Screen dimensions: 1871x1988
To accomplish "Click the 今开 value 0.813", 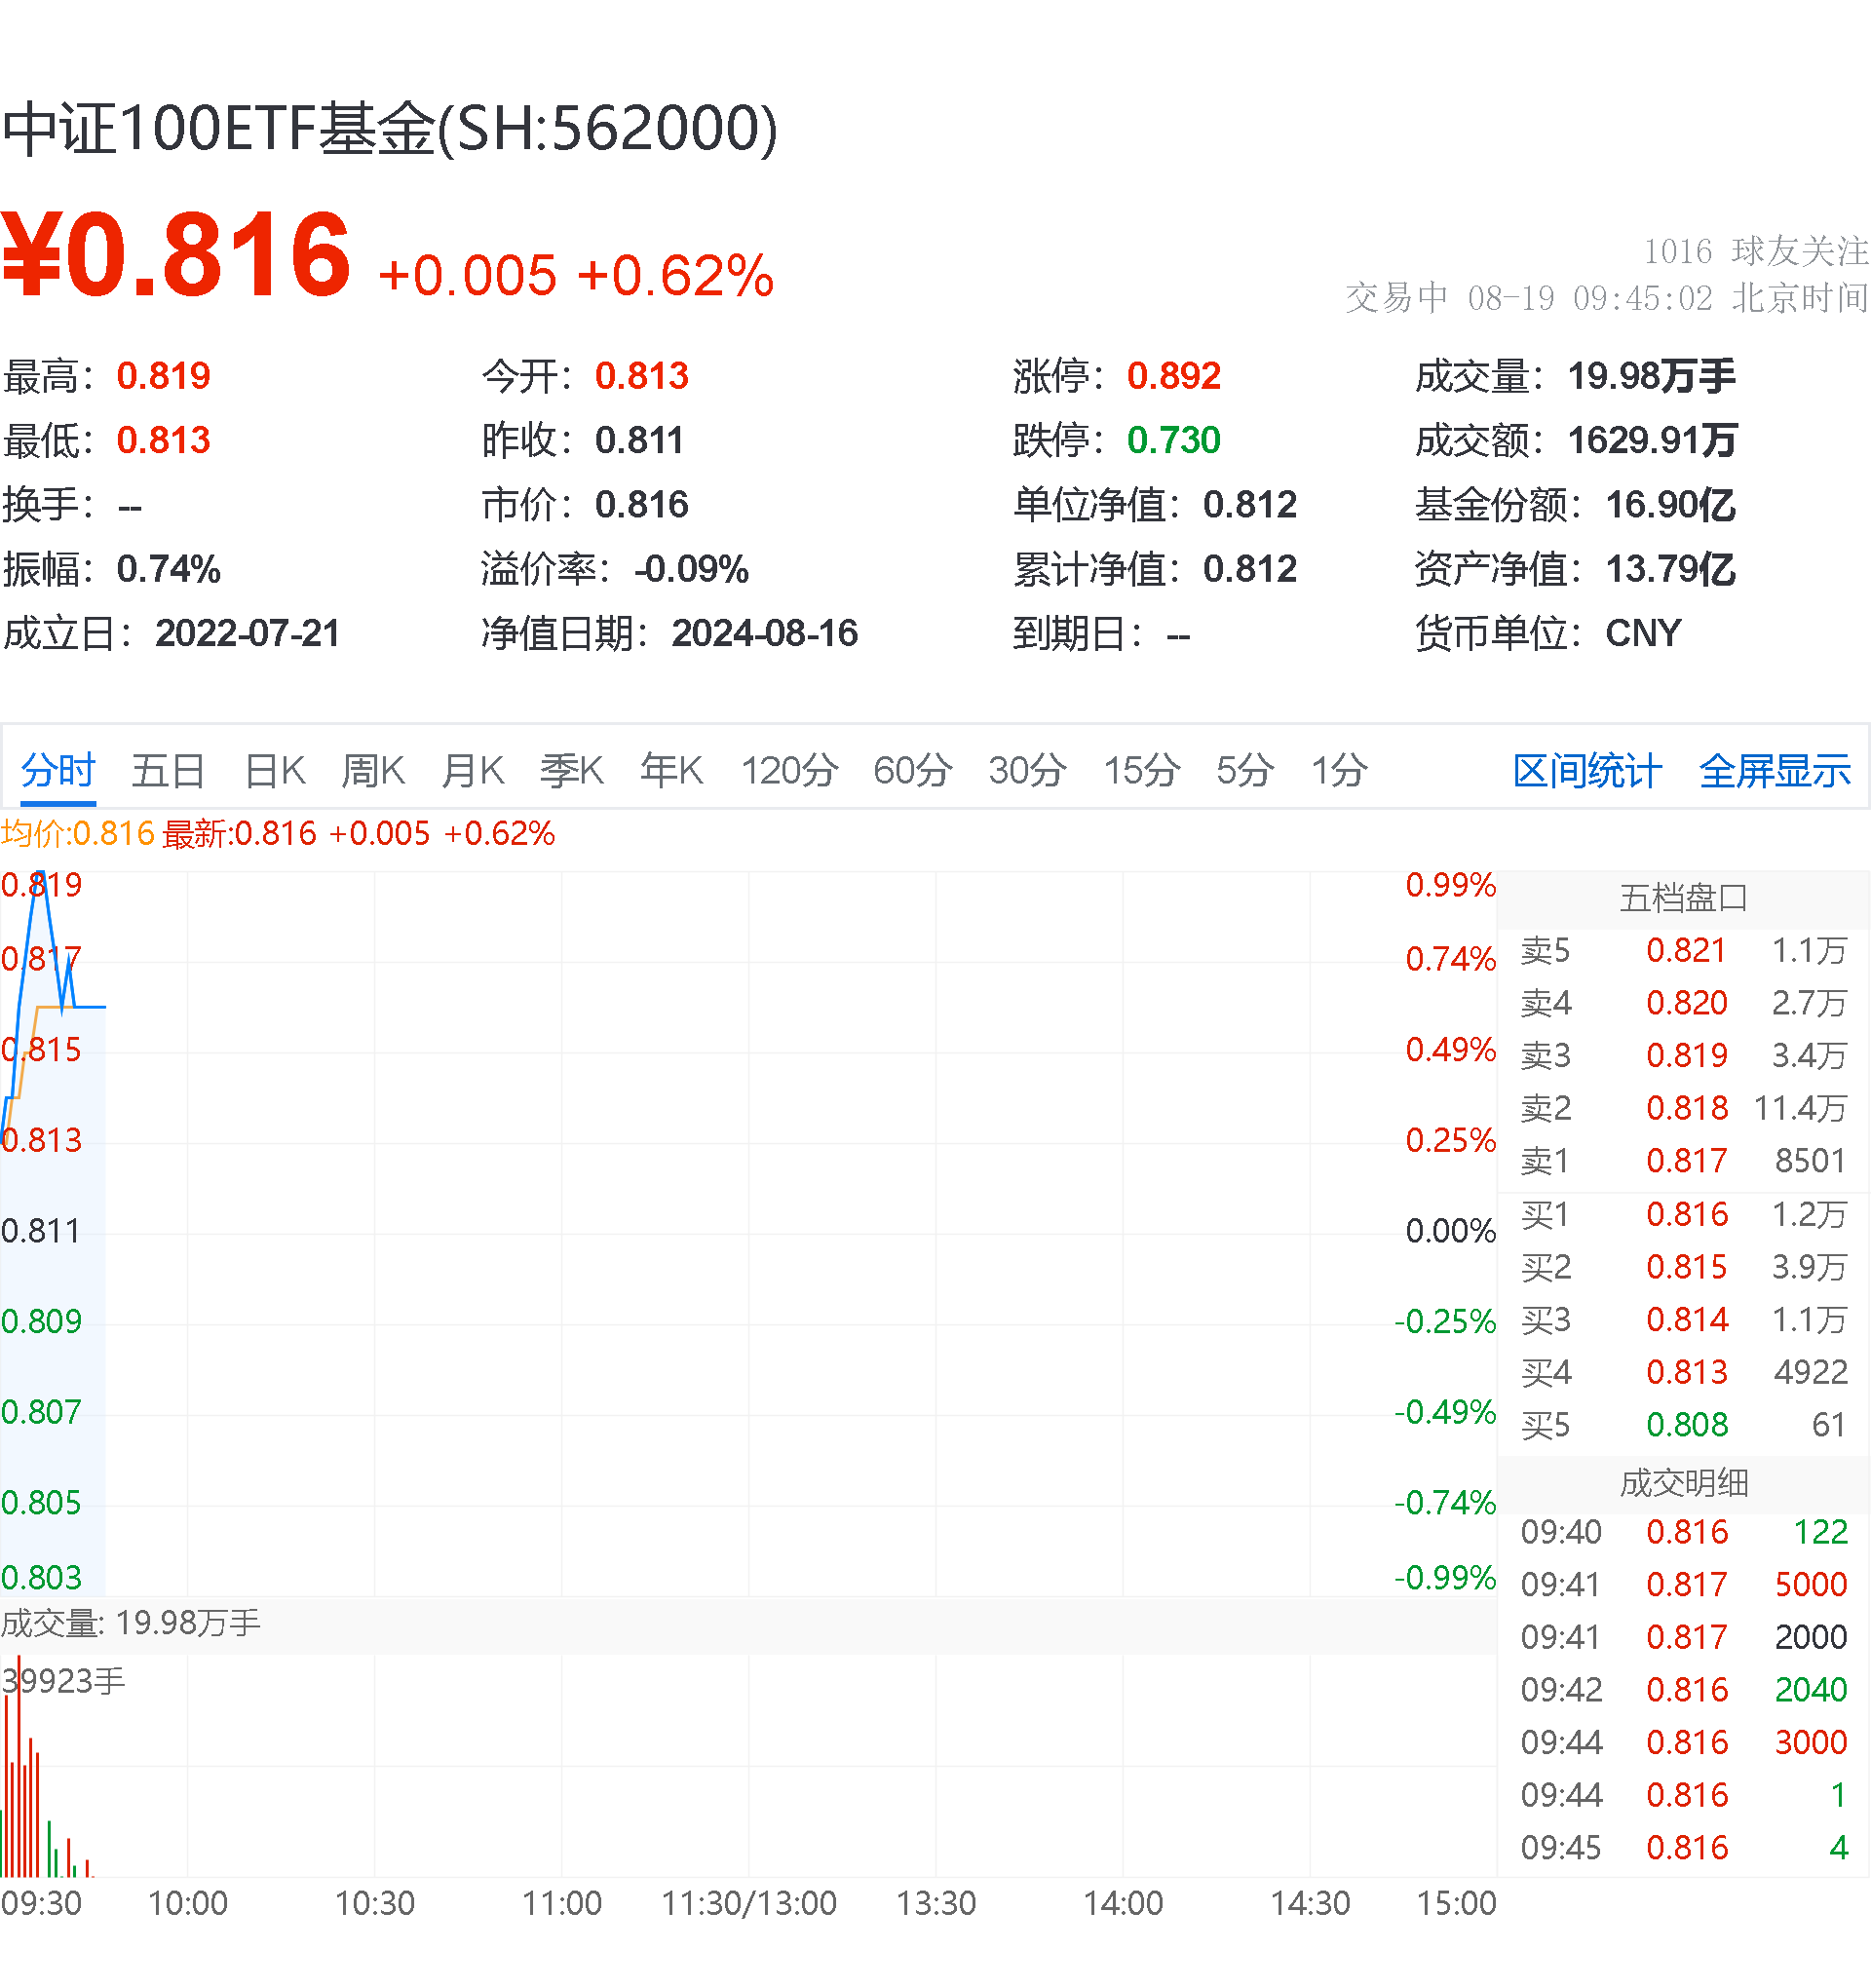I will [642, 376].
